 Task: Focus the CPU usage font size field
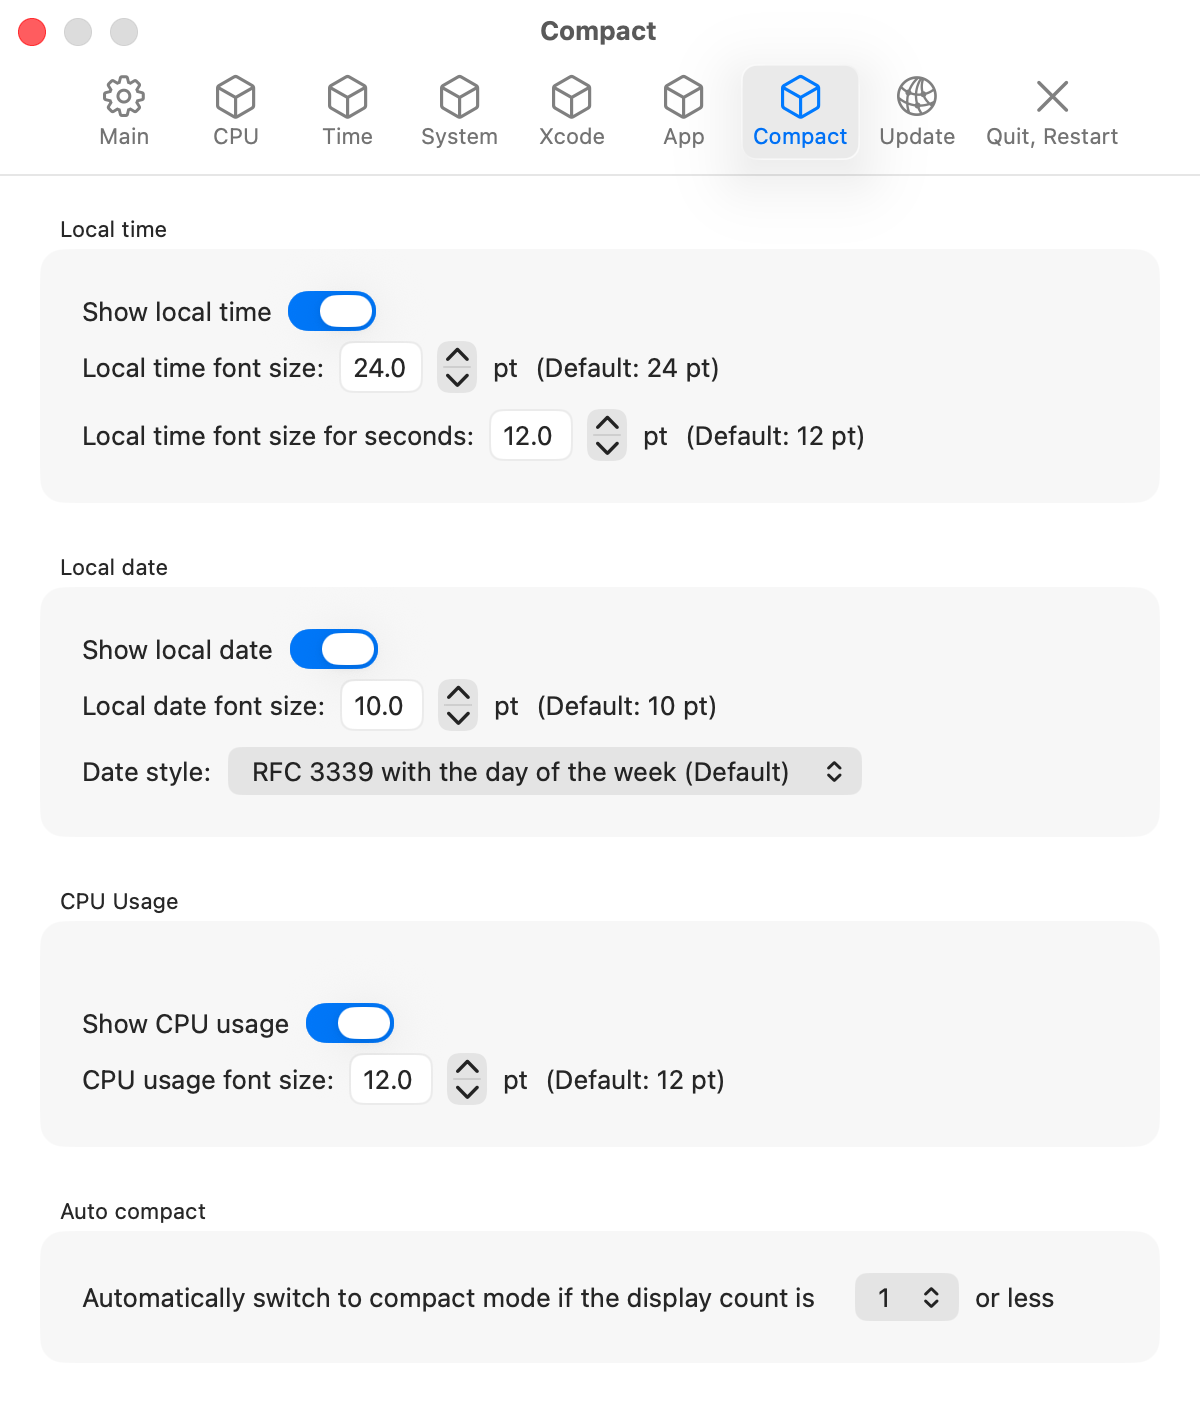389,1080
